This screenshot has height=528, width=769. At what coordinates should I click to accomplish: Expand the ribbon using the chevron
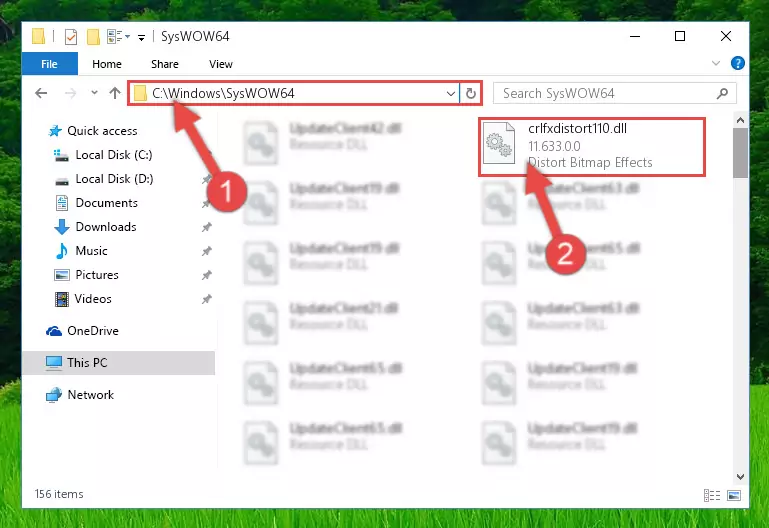point(716,63)
